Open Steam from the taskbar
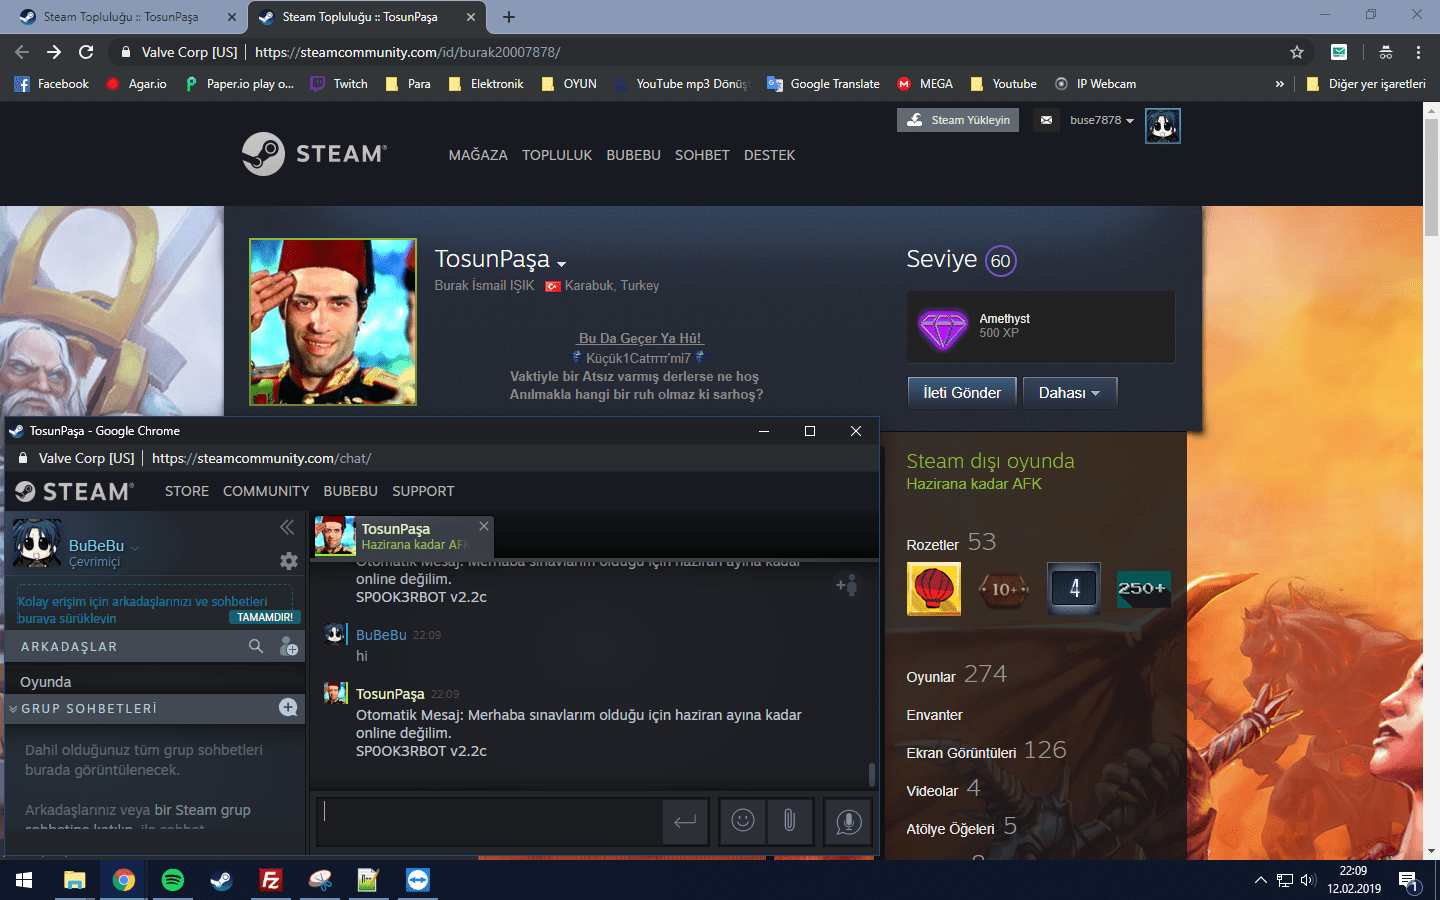 pos(222,880)
